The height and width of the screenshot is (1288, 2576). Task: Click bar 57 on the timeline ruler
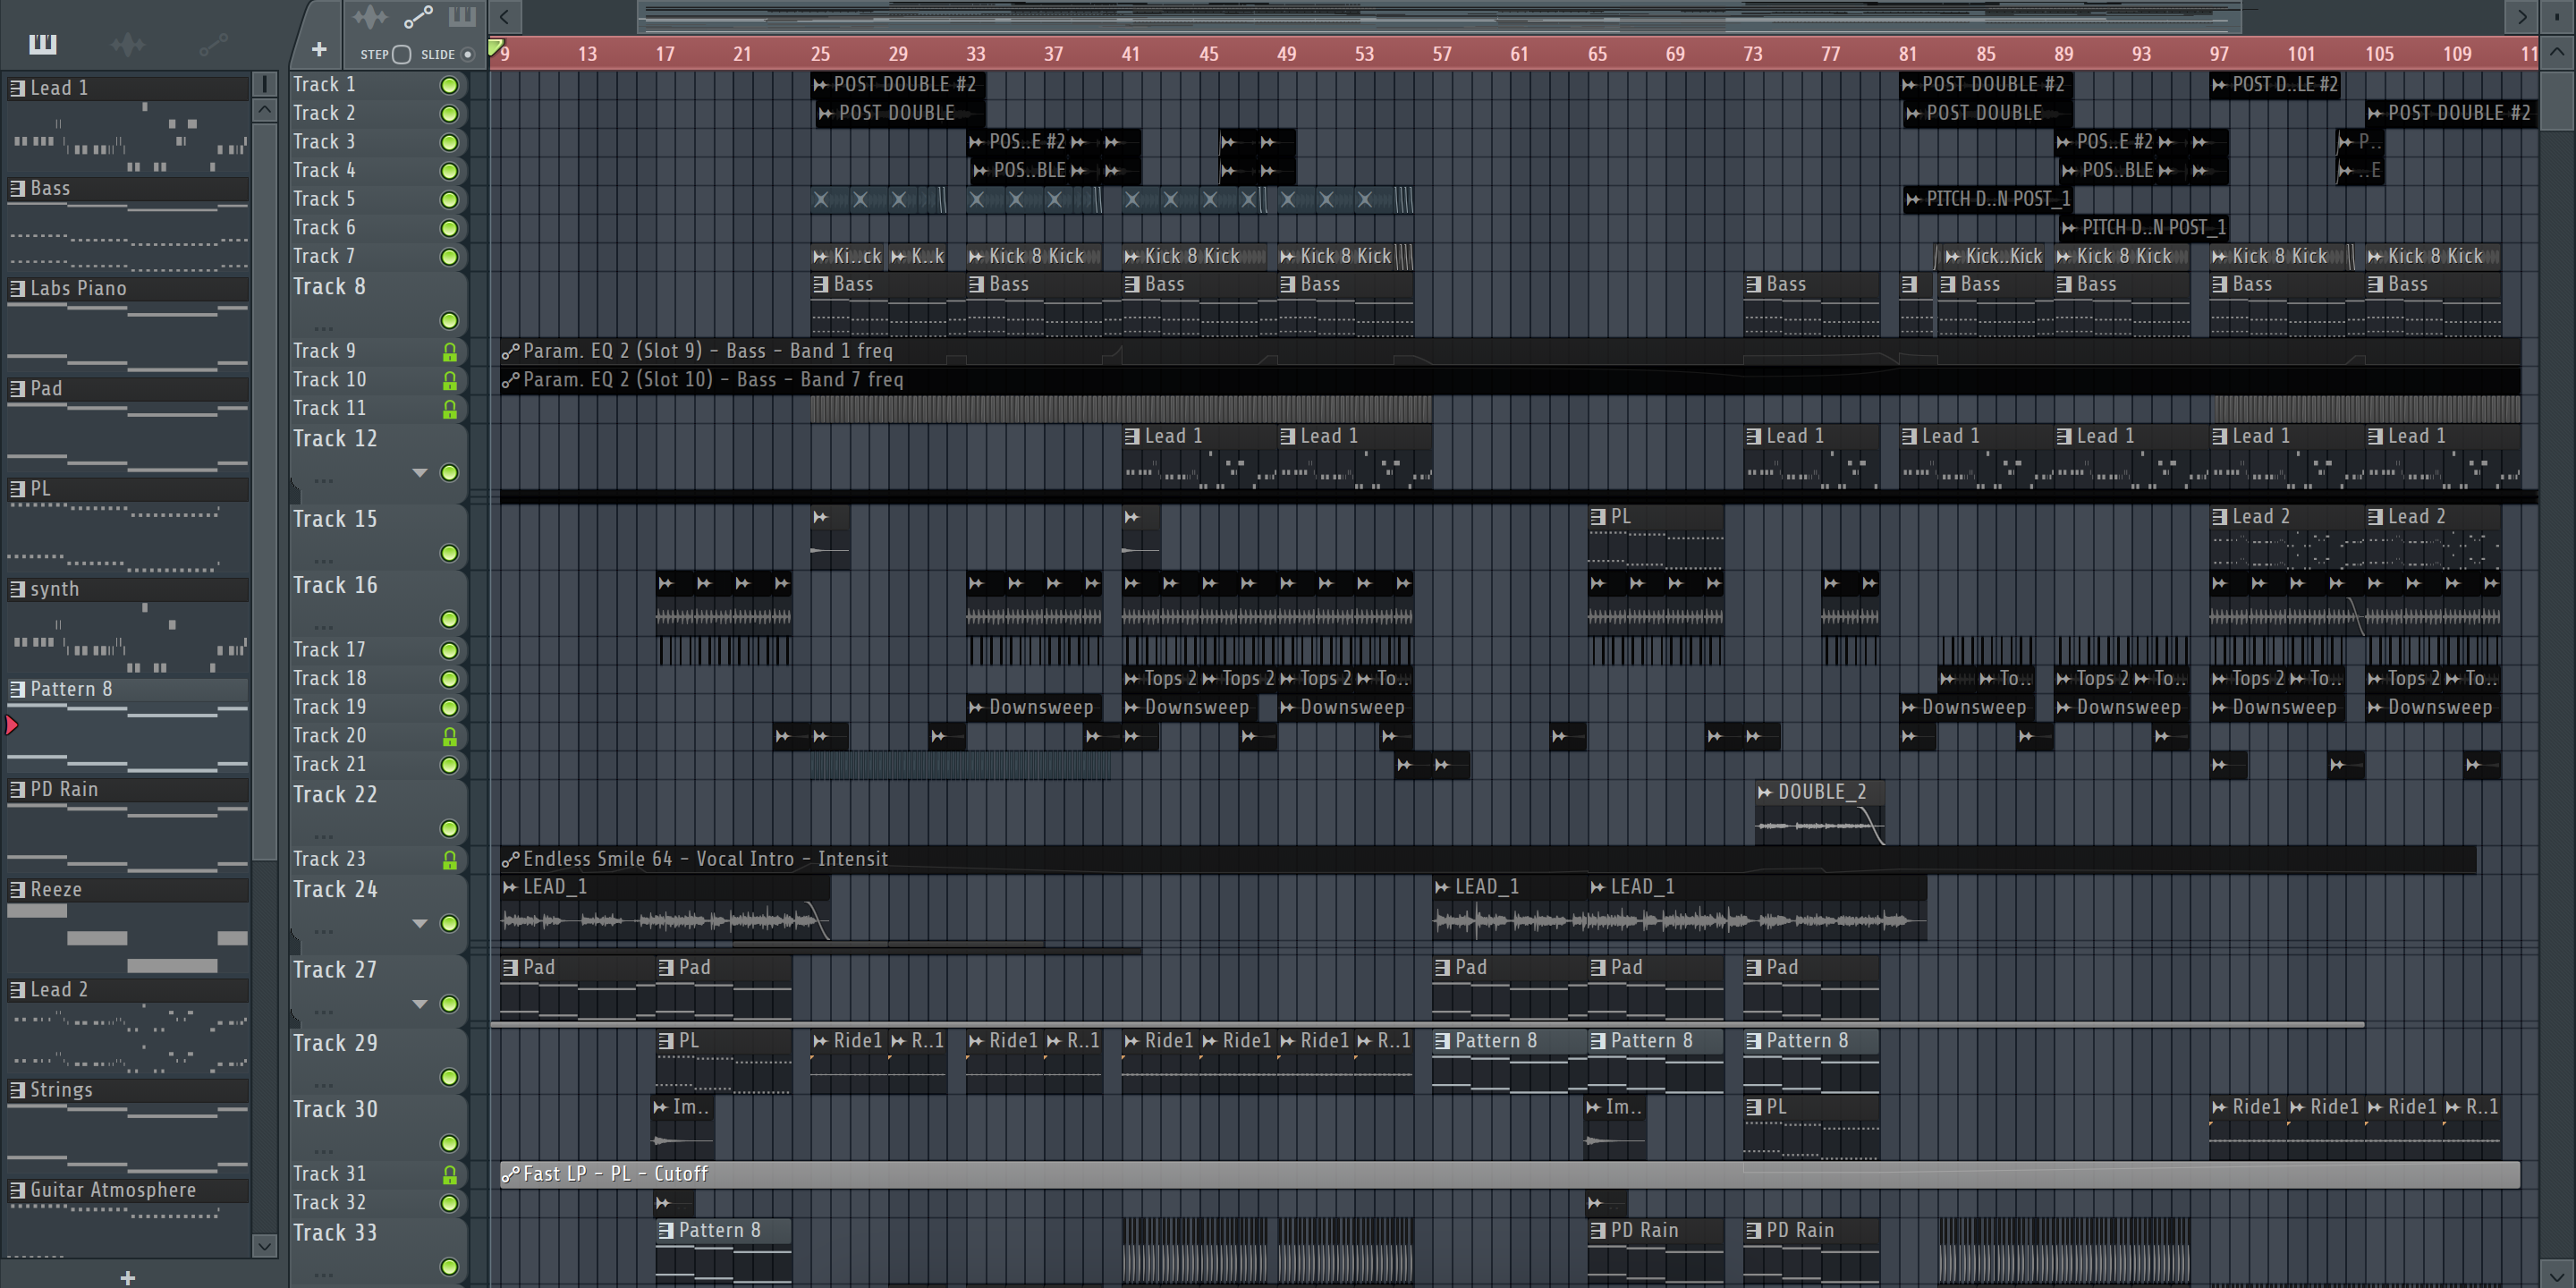[x=1442, y=54]
